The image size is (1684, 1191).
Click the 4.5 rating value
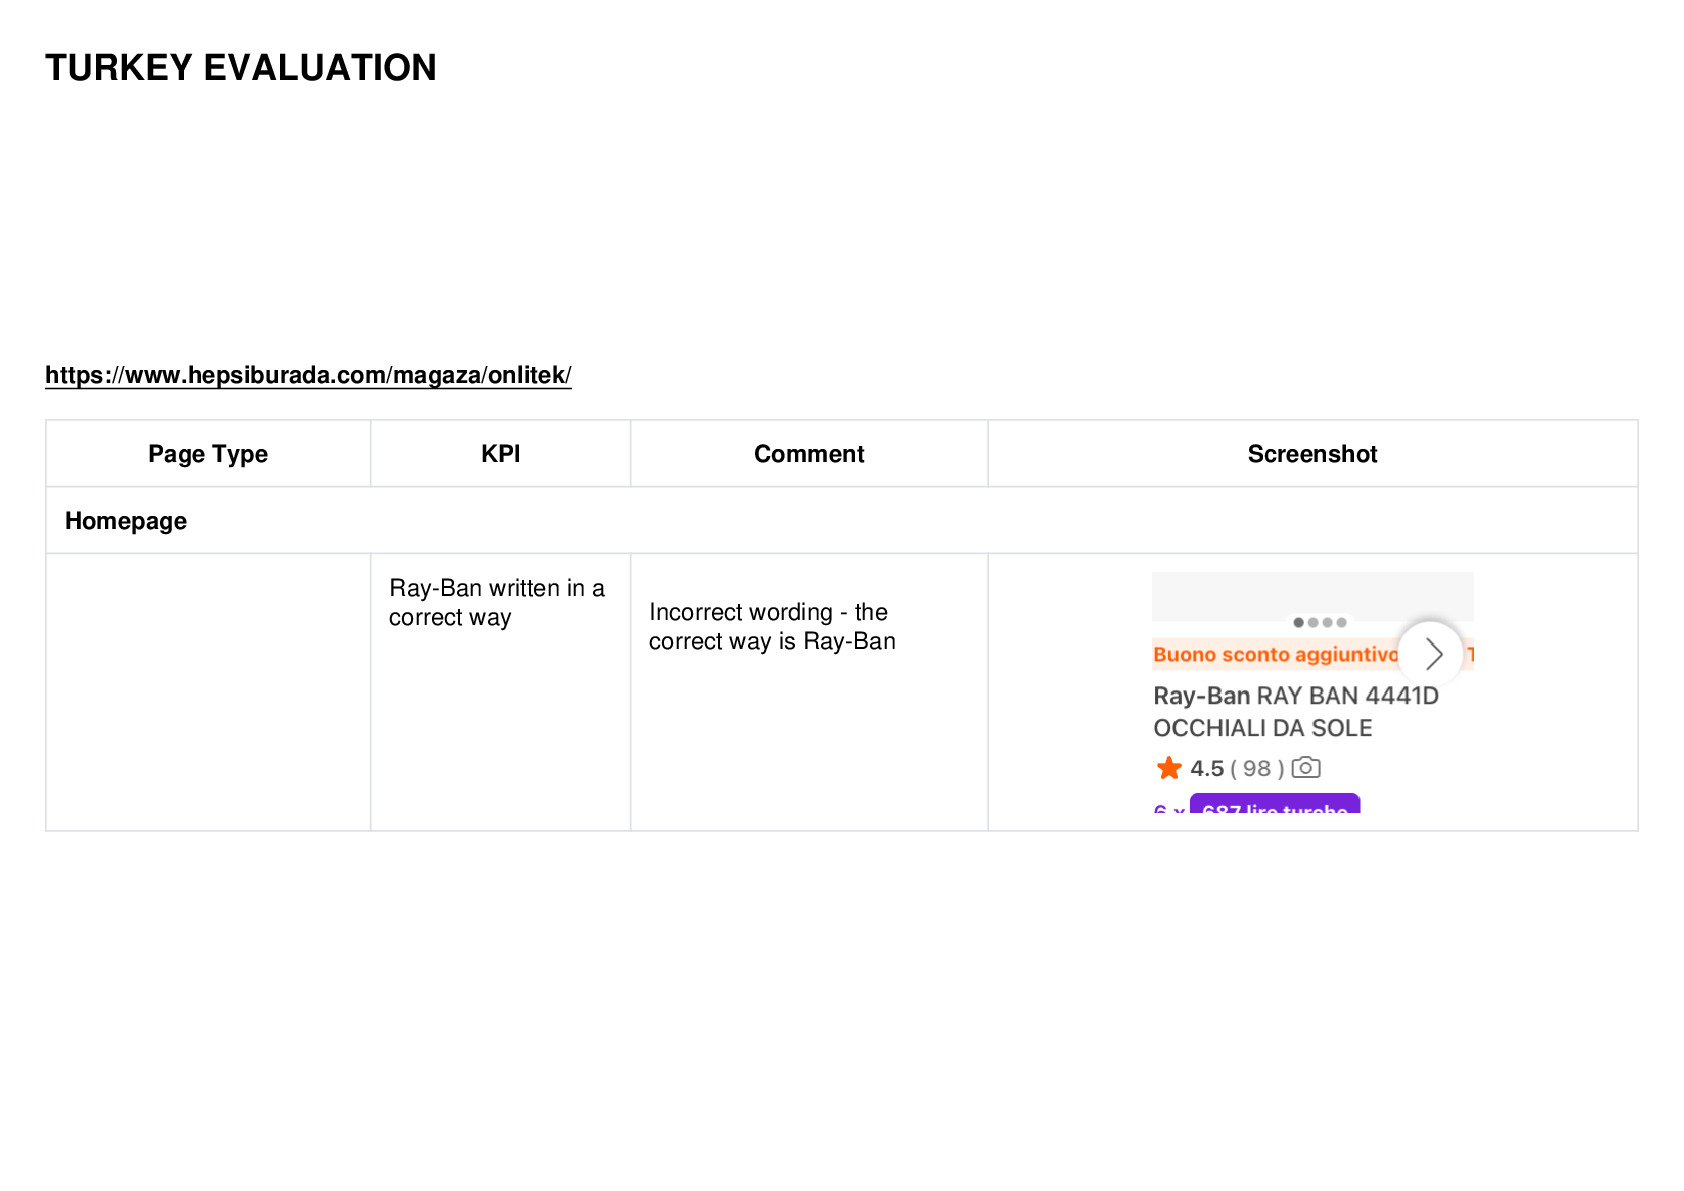(1207, 768)
